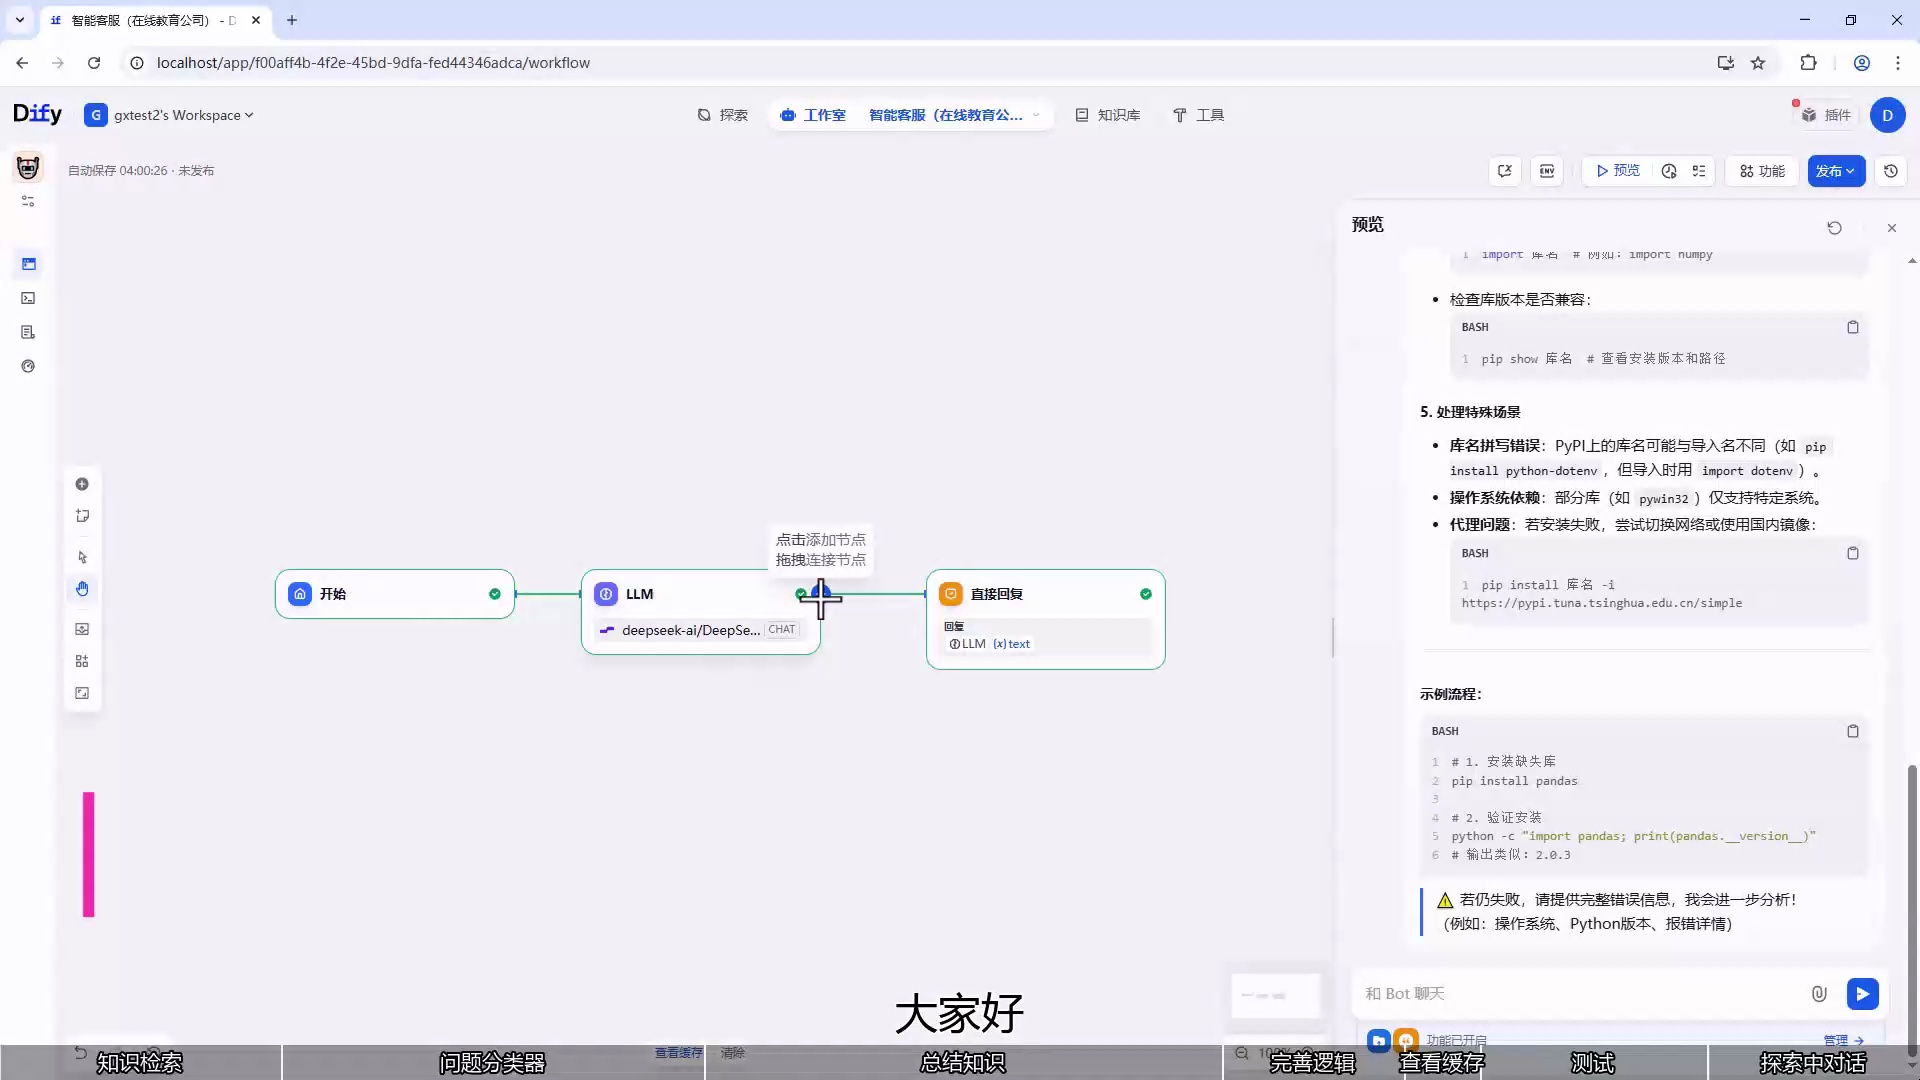
Task: Copy the 示例流程 BASH code block
Action: click(x=1852, y=731)
